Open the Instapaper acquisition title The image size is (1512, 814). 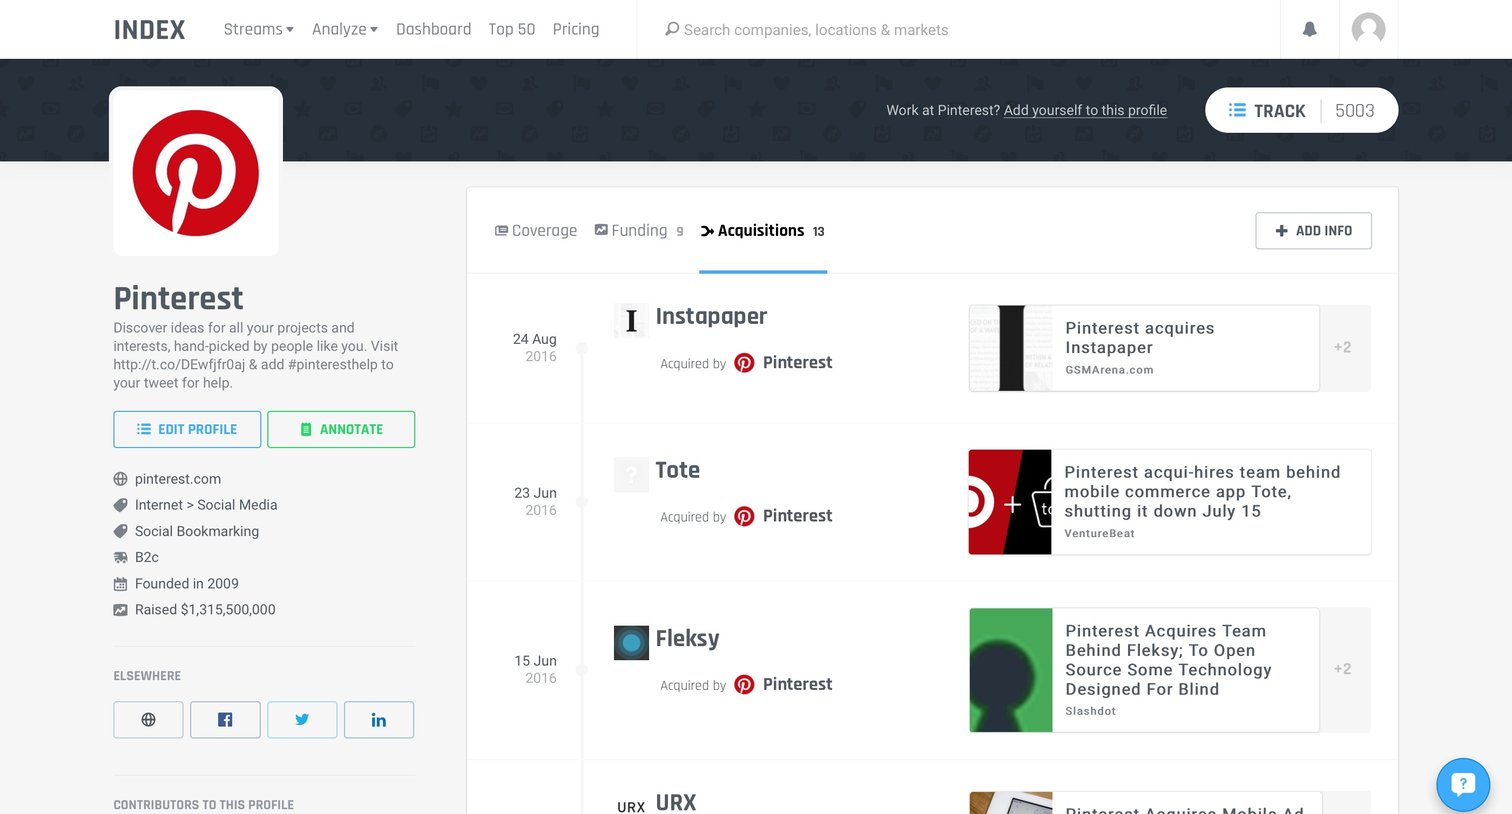click(x=711, y=316)
